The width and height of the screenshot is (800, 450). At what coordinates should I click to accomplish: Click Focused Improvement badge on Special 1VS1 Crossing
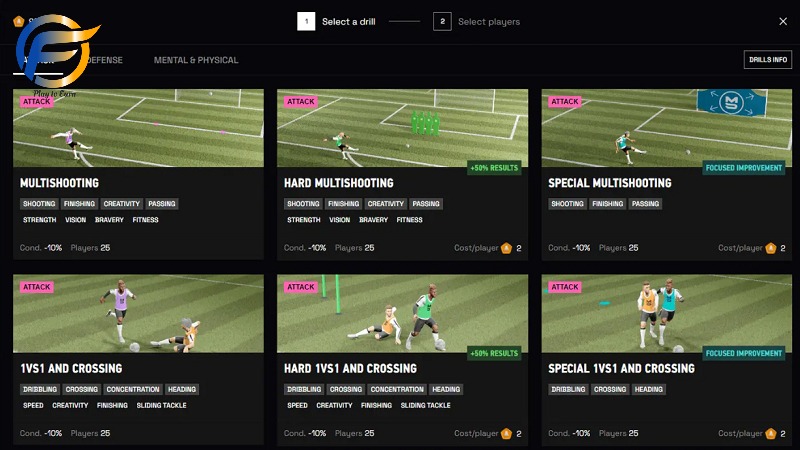coord(743,353)
